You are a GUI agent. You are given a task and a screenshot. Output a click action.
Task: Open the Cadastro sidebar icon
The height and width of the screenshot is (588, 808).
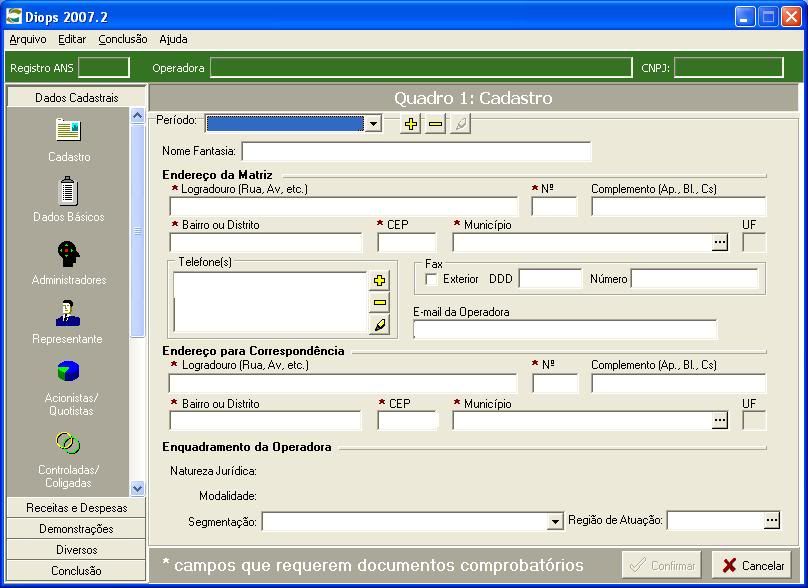tap(68, 131)
